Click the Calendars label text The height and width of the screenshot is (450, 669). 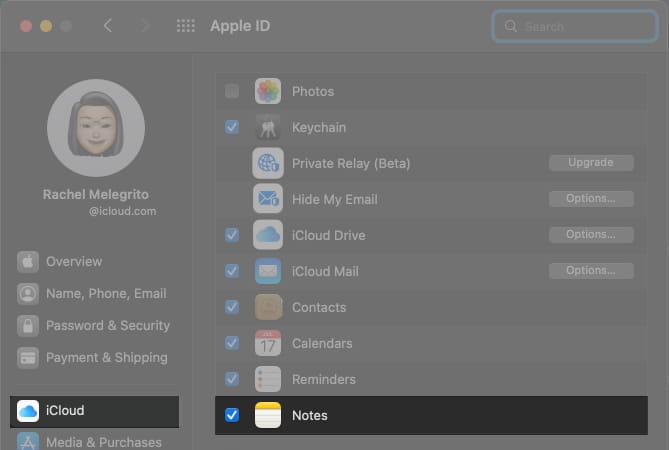322,343
